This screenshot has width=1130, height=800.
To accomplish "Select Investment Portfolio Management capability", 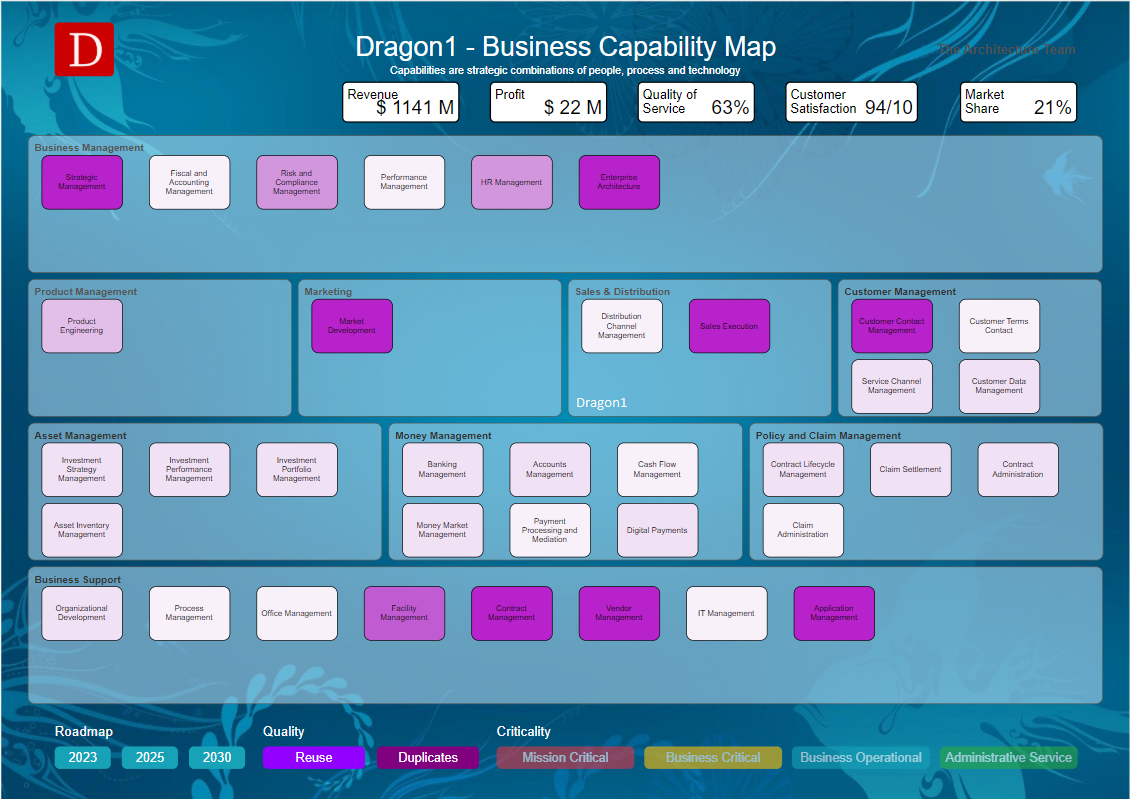I will tap(297, 470).
